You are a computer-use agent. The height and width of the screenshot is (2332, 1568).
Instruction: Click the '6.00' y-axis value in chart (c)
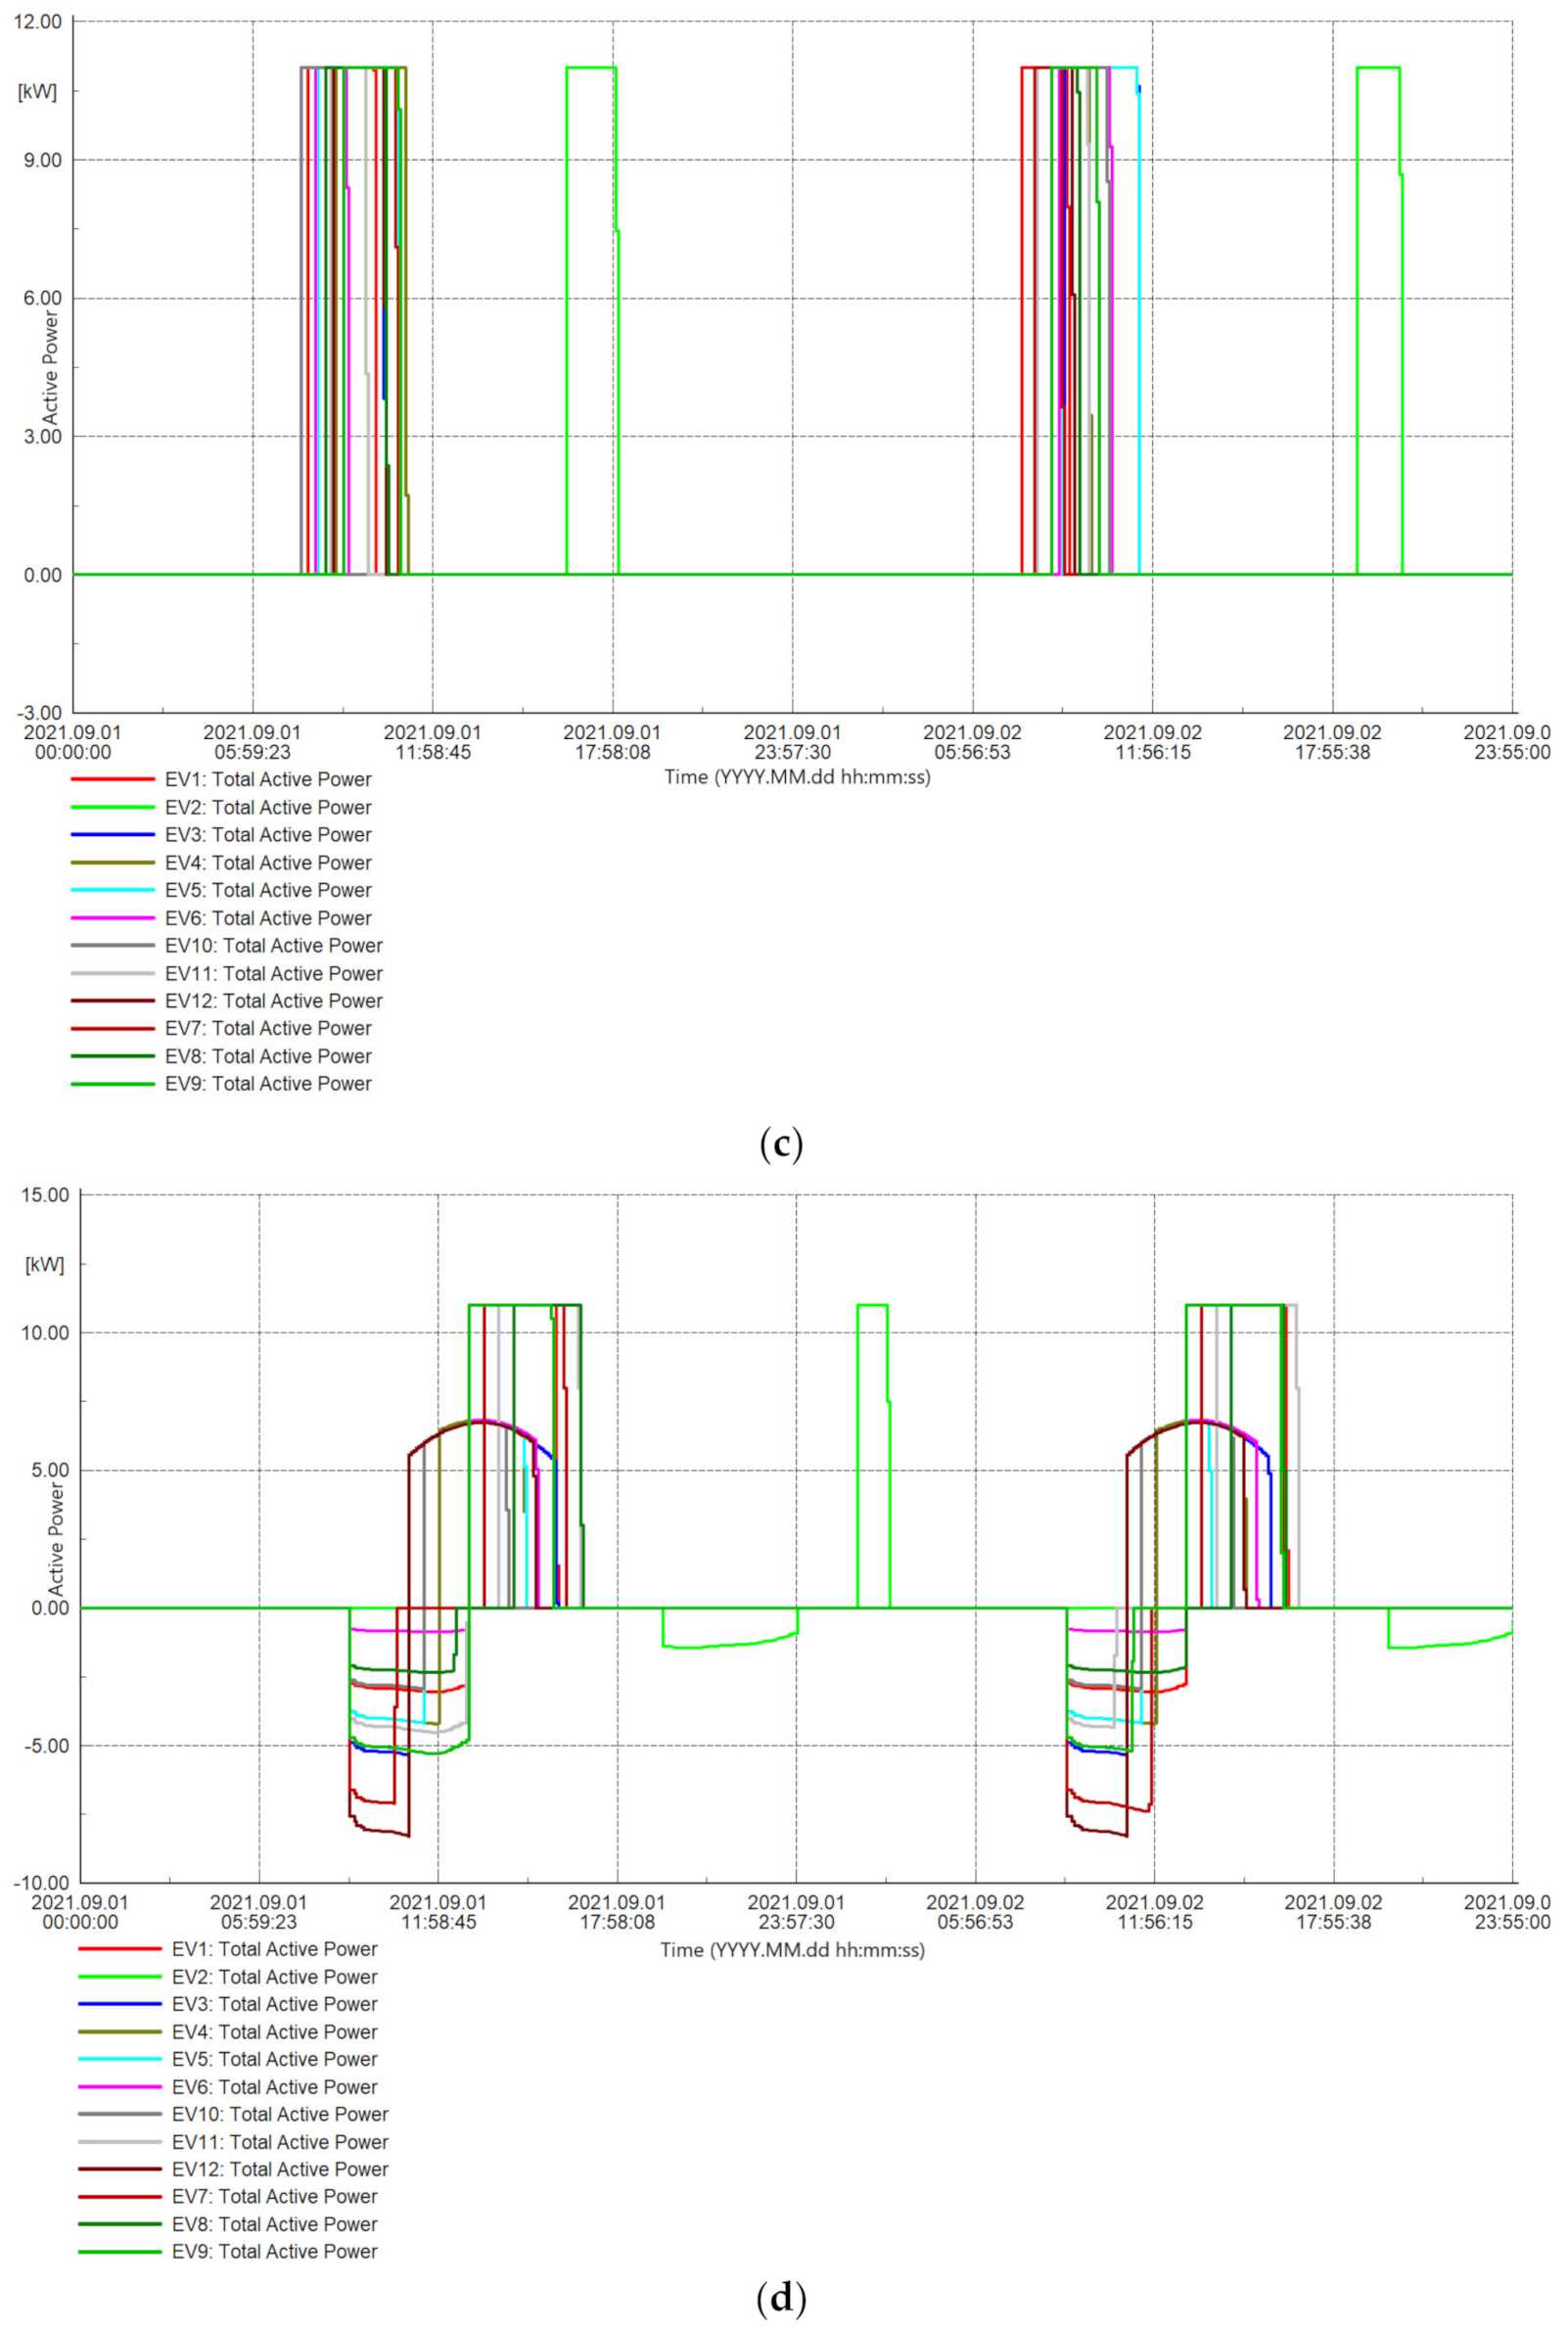(44, 298)
